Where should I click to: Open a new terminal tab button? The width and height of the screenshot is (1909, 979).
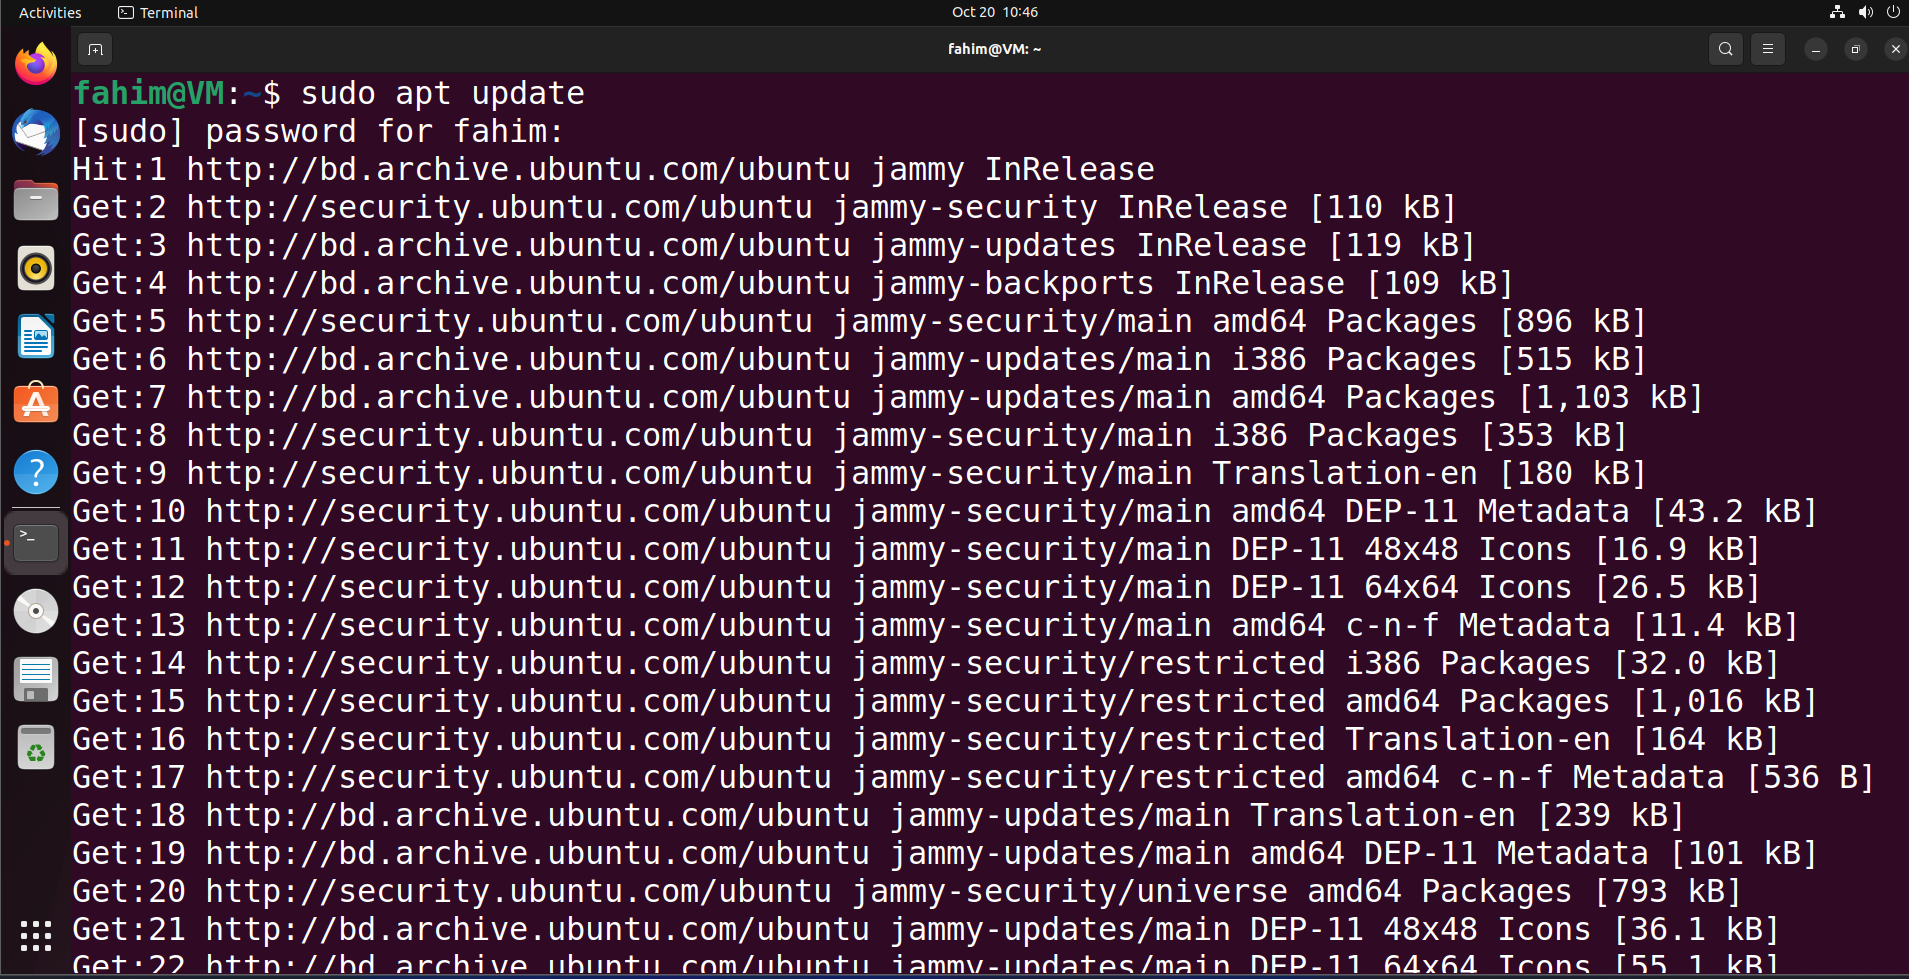pyautogui.click(x=95, y=49)
